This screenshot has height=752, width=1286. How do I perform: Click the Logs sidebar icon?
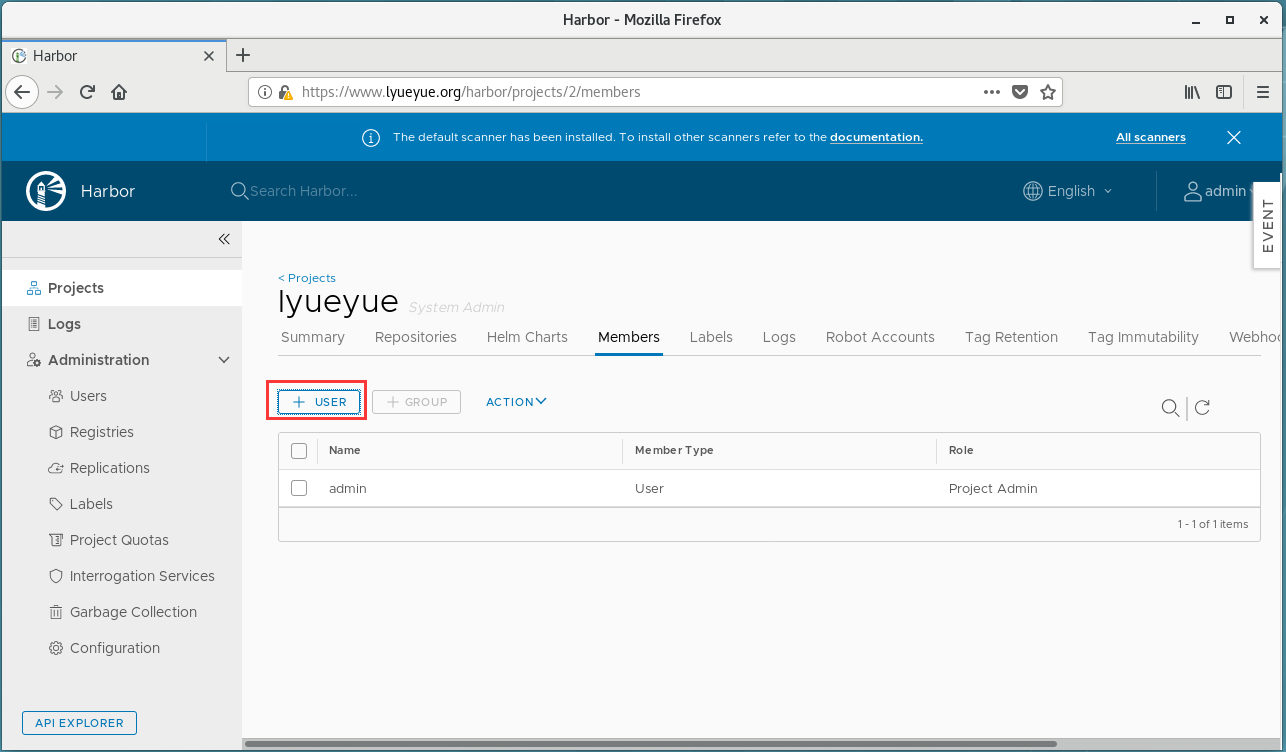click(33, 324)
